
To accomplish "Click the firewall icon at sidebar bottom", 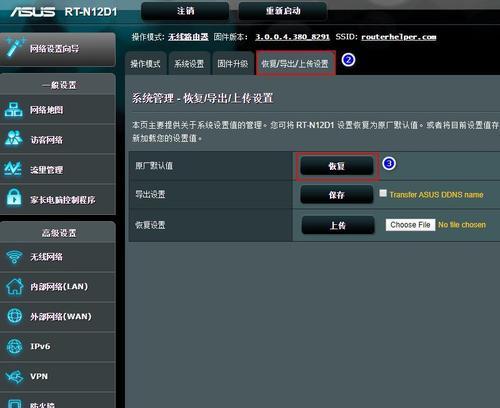I will tap(15, 404).
